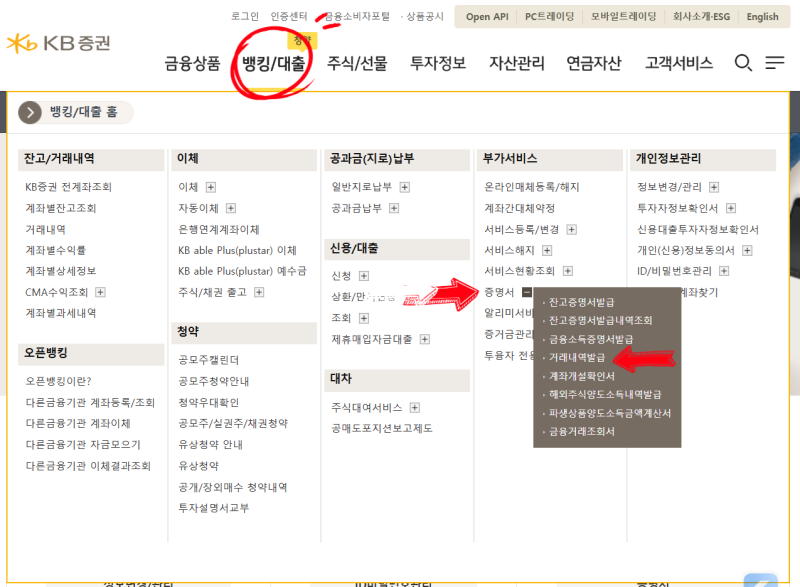
Task: Expand 조회 under 신용/대출
Action: [x=364, y=318]
